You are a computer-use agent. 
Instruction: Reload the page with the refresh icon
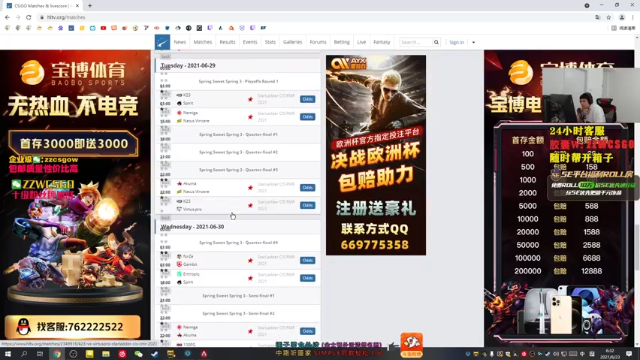click(29, 17)
